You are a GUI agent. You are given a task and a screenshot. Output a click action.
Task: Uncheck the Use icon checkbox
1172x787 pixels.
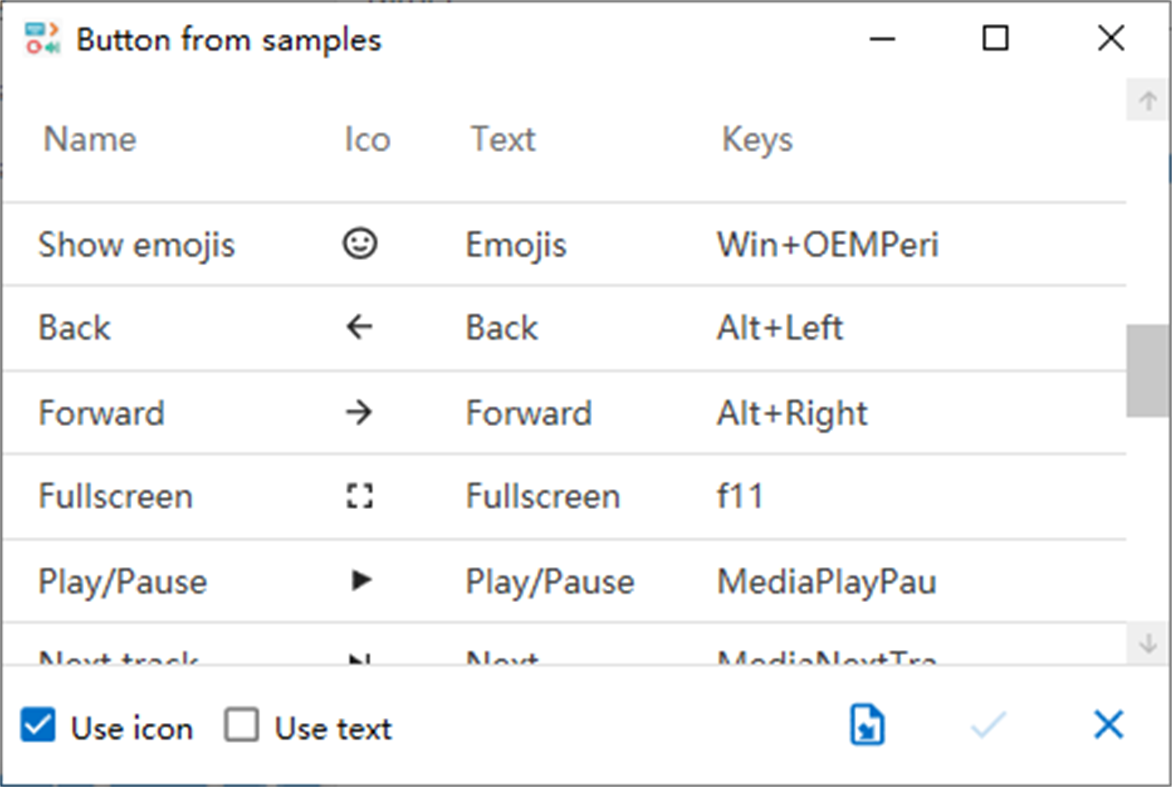38,726
